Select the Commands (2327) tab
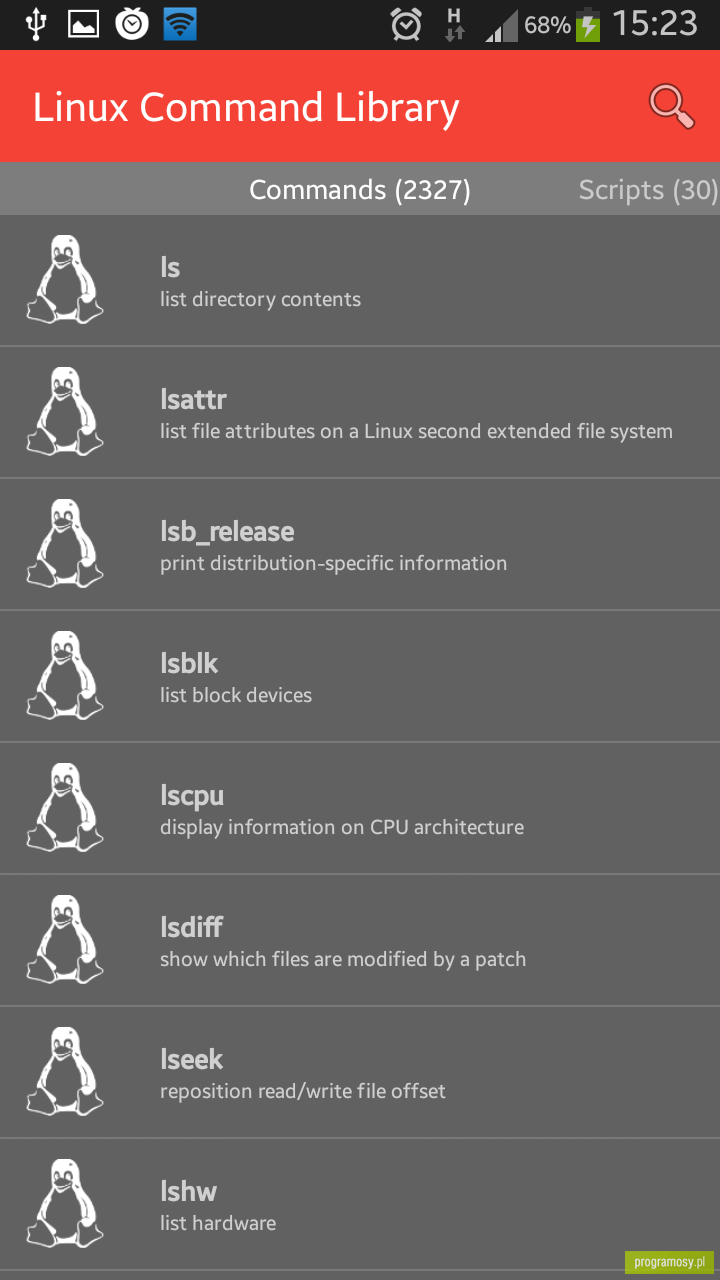 pos(360,190)
